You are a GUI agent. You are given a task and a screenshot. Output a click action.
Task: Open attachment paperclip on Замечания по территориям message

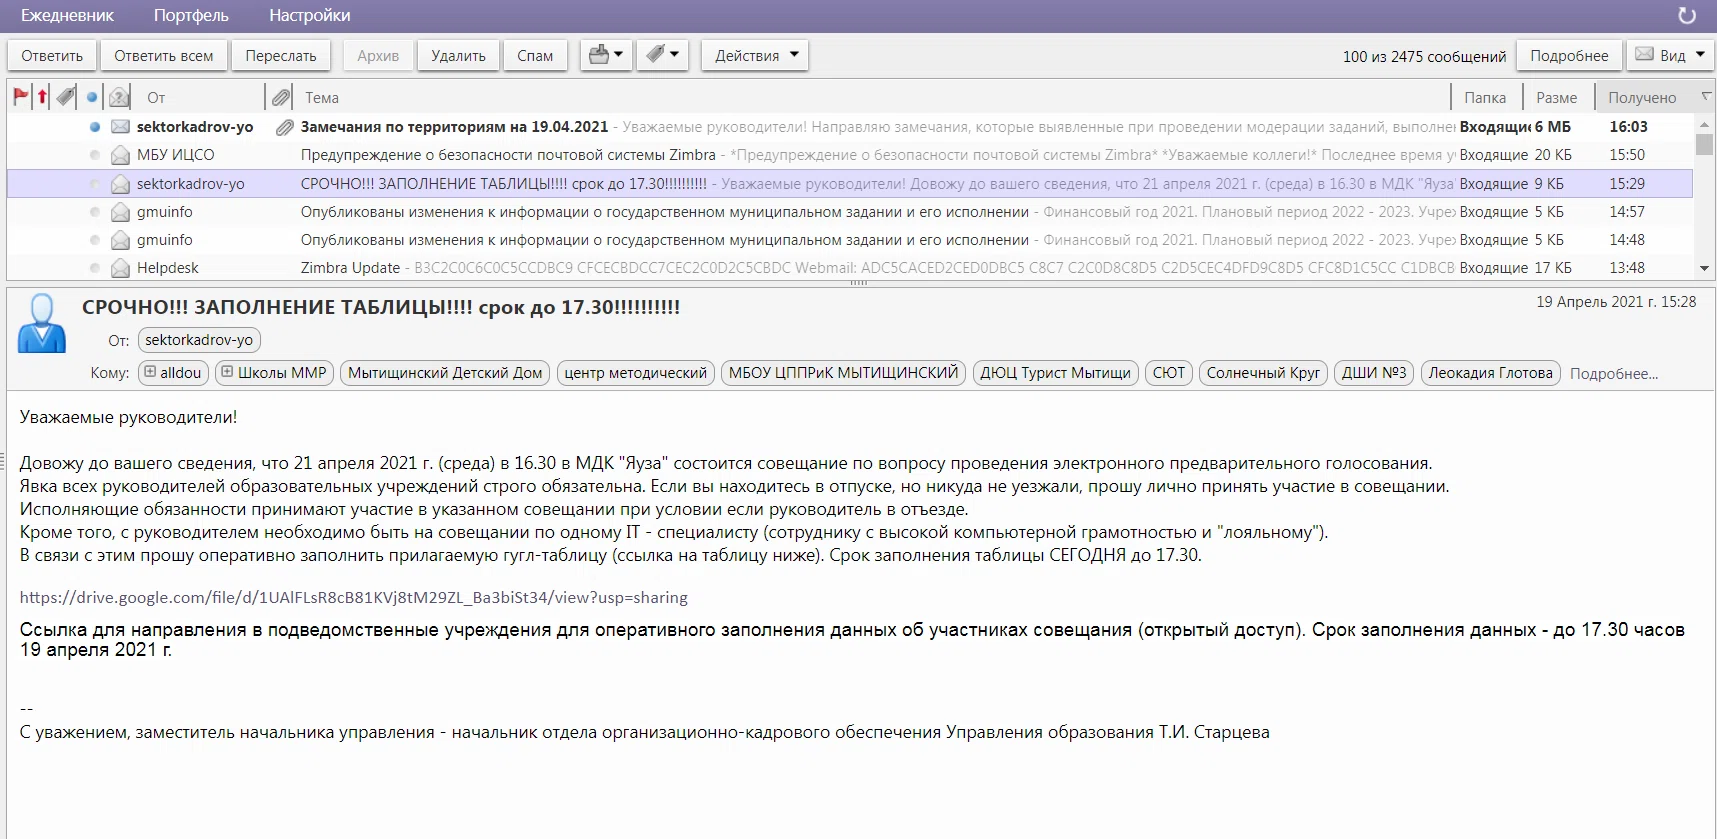284,127
